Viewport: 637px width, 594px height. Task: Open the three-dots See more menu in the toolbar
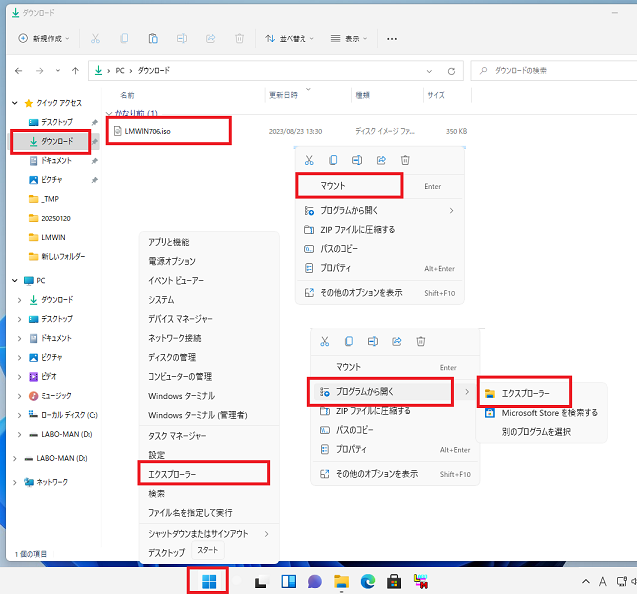pos(392,39)
